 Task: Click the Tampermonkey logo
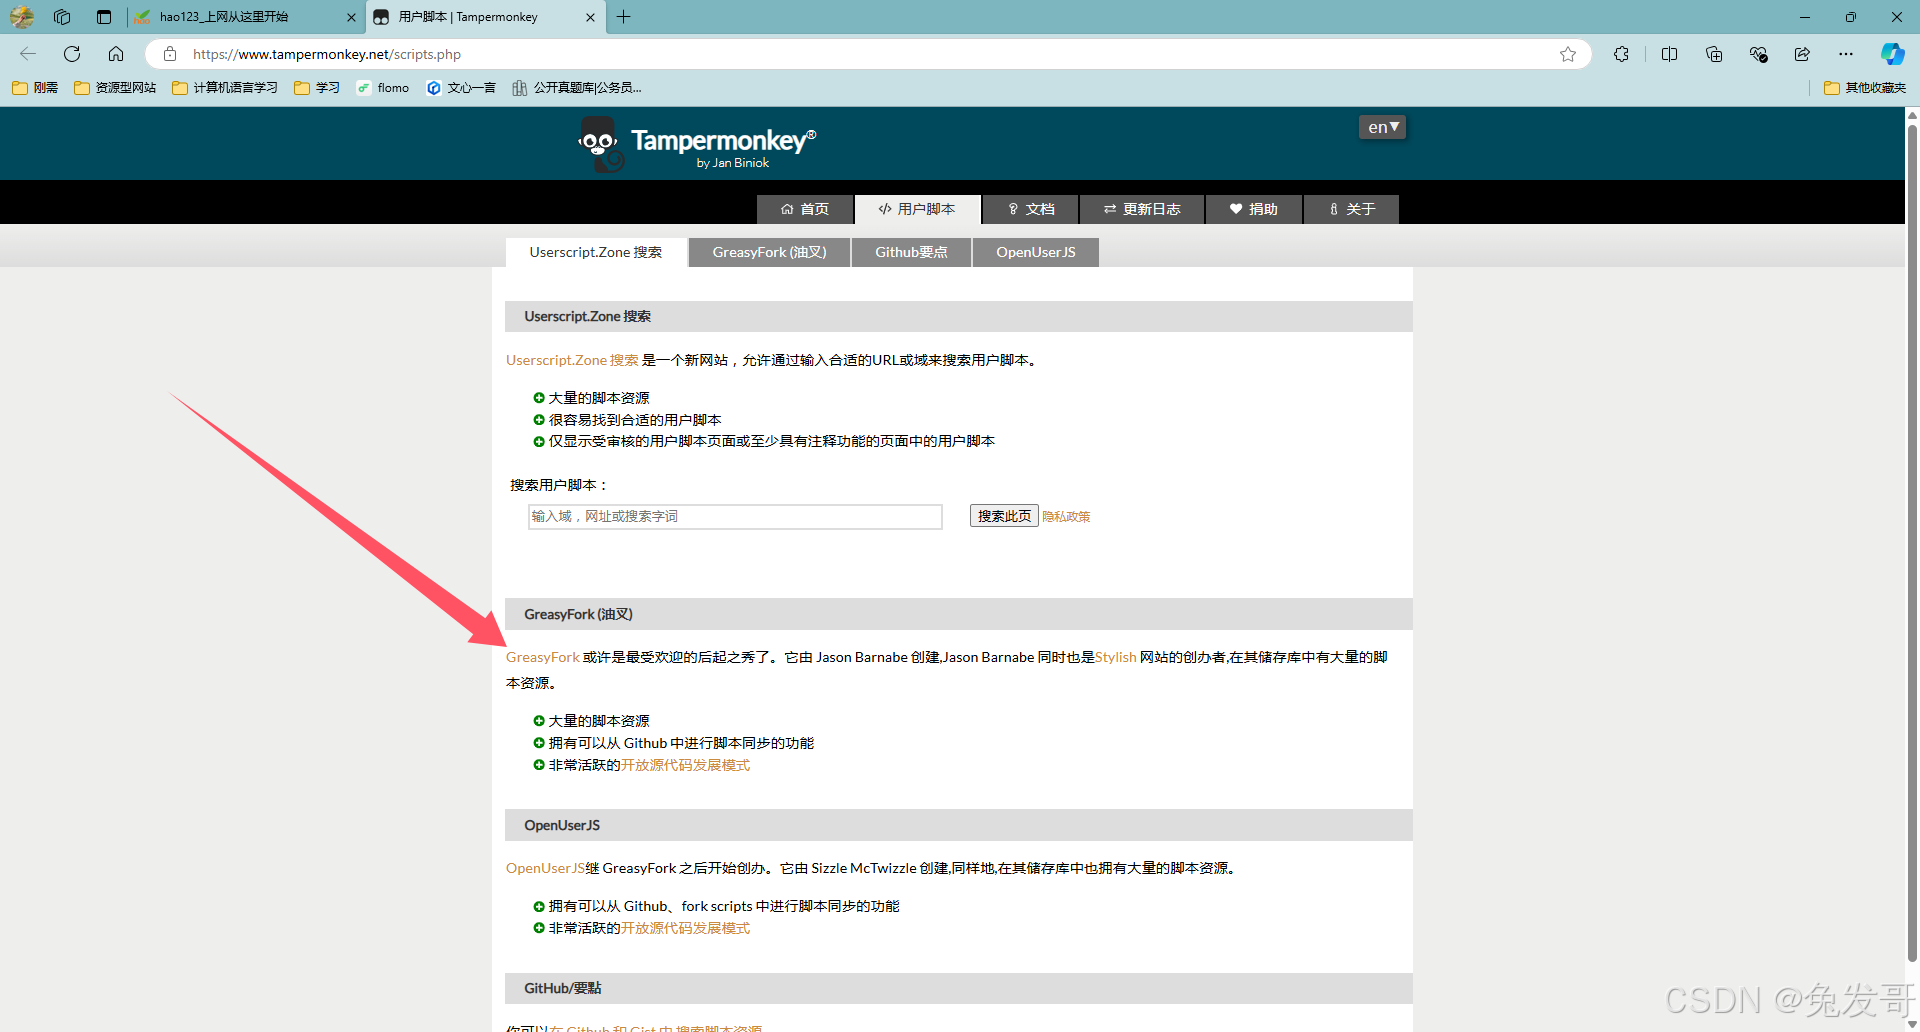tap(697, 145)
